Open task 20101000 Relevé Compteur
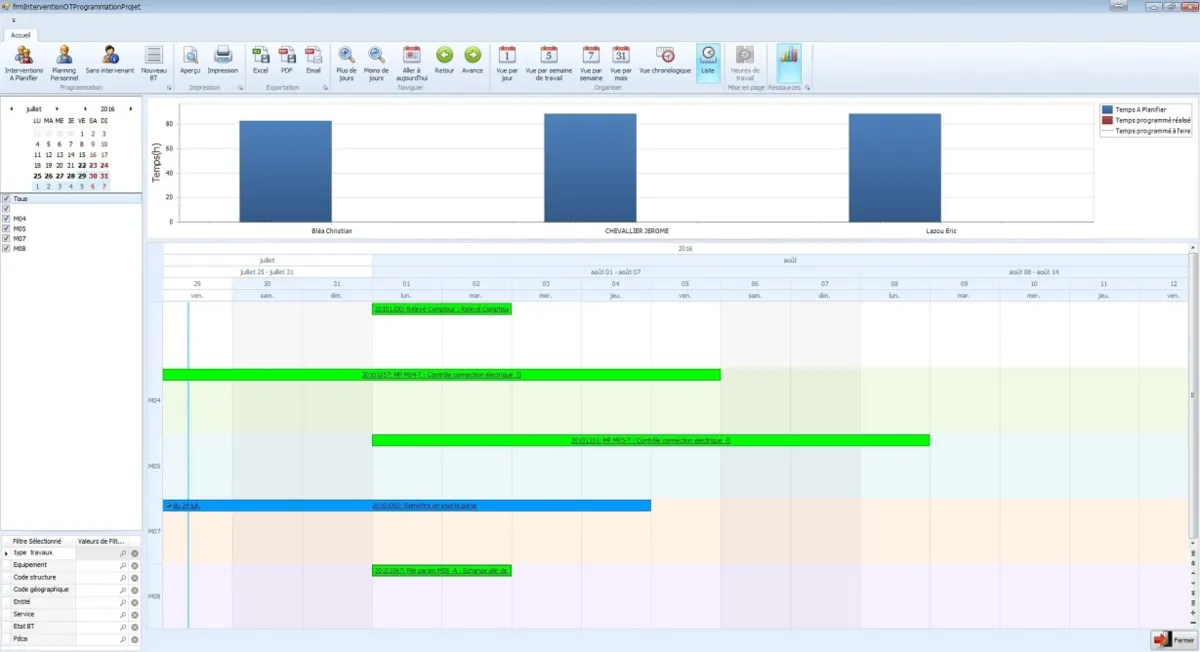The height and width of the screenshot is (652, 1200). tap(441, 309)
